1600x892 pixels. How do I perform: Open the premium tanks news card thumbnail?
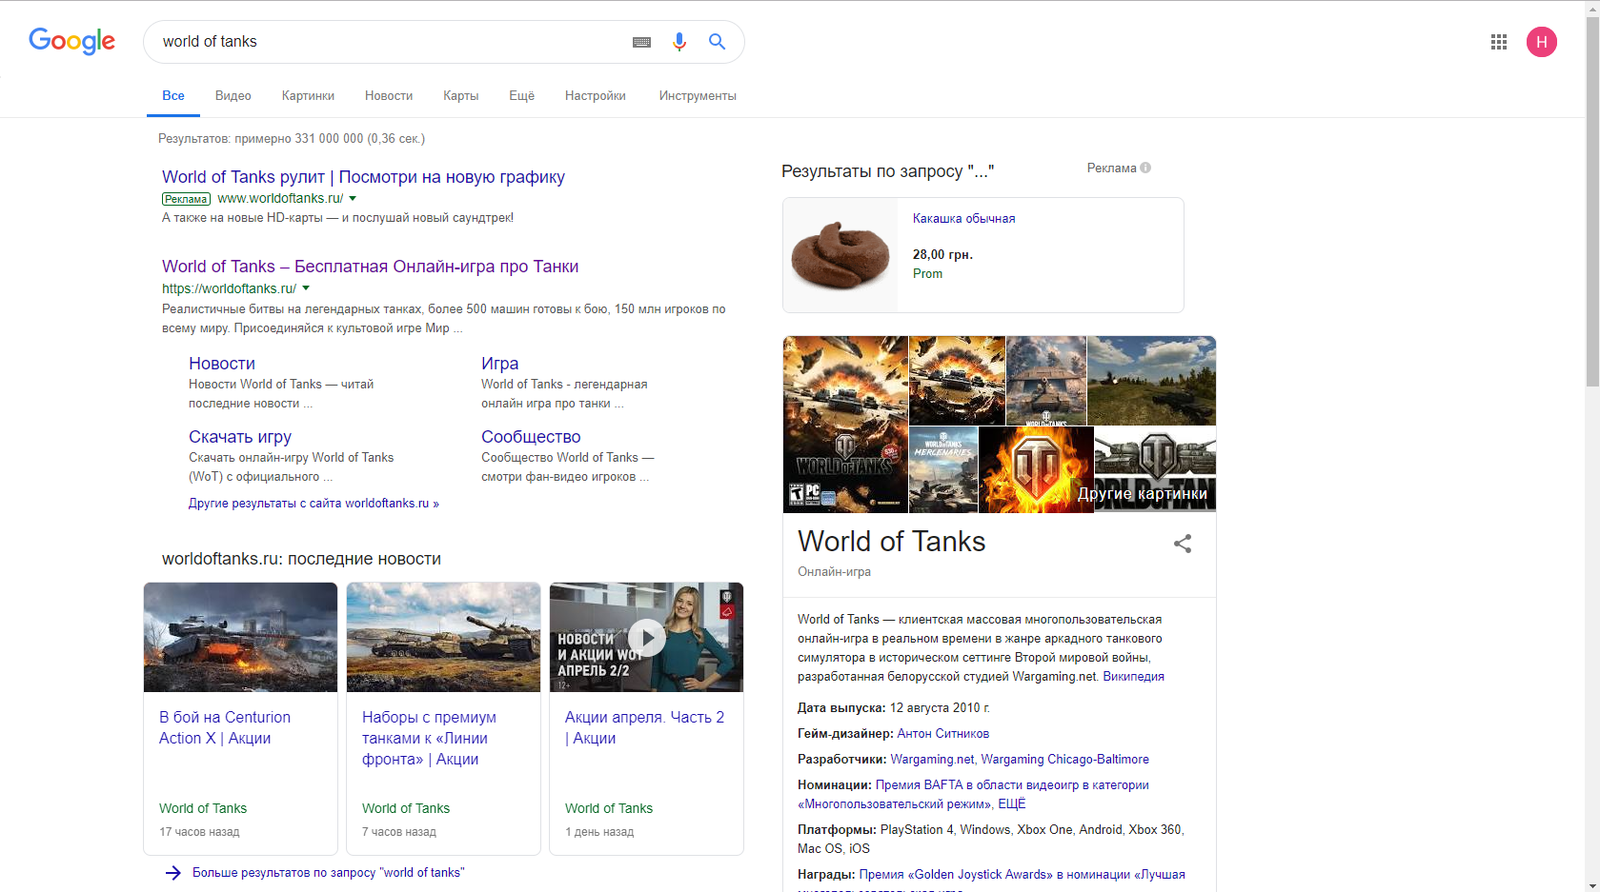[443, 637]
